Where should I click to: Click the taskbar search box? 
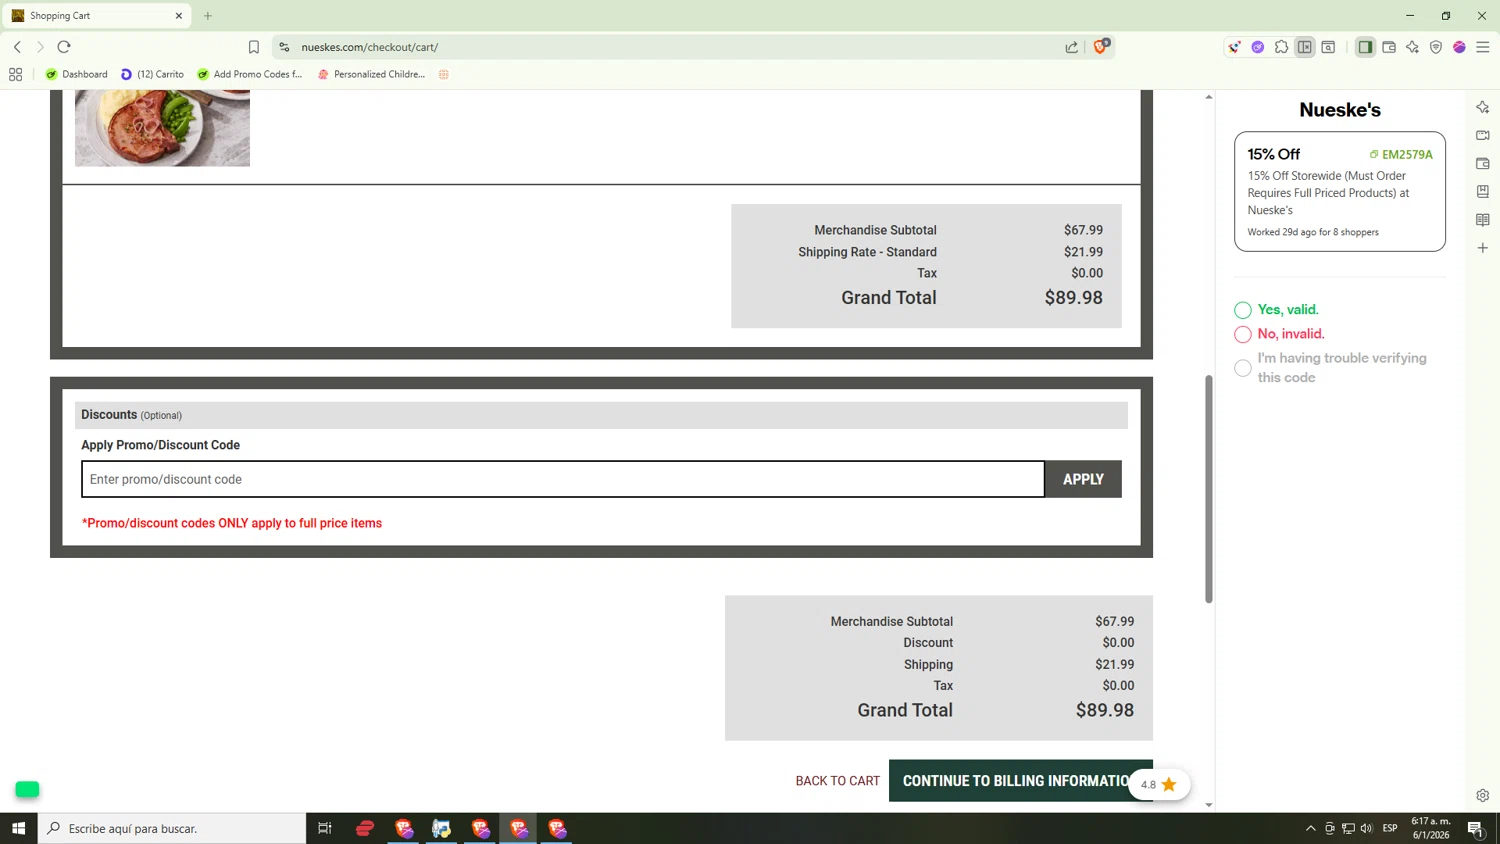[x=172, y=828]
